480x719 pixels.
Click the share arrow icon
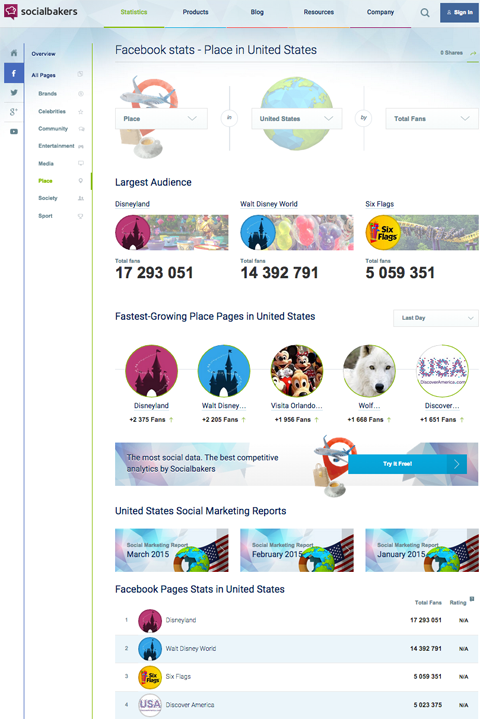tap(473, 53)
